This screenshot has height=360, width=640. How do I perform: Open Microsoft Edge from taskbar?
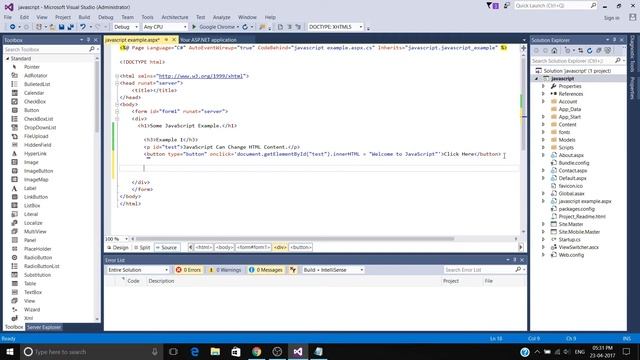195,351
